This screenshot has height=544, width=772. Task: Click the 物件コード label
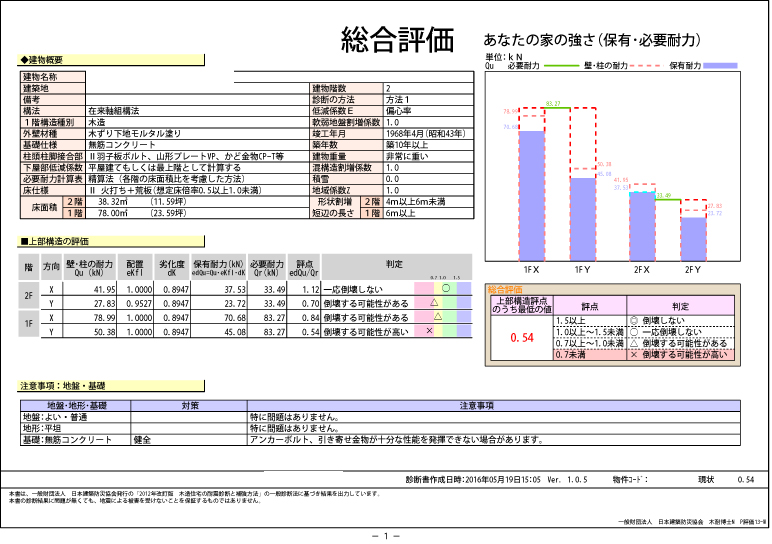pyautogui.click(x=630, y=480)
